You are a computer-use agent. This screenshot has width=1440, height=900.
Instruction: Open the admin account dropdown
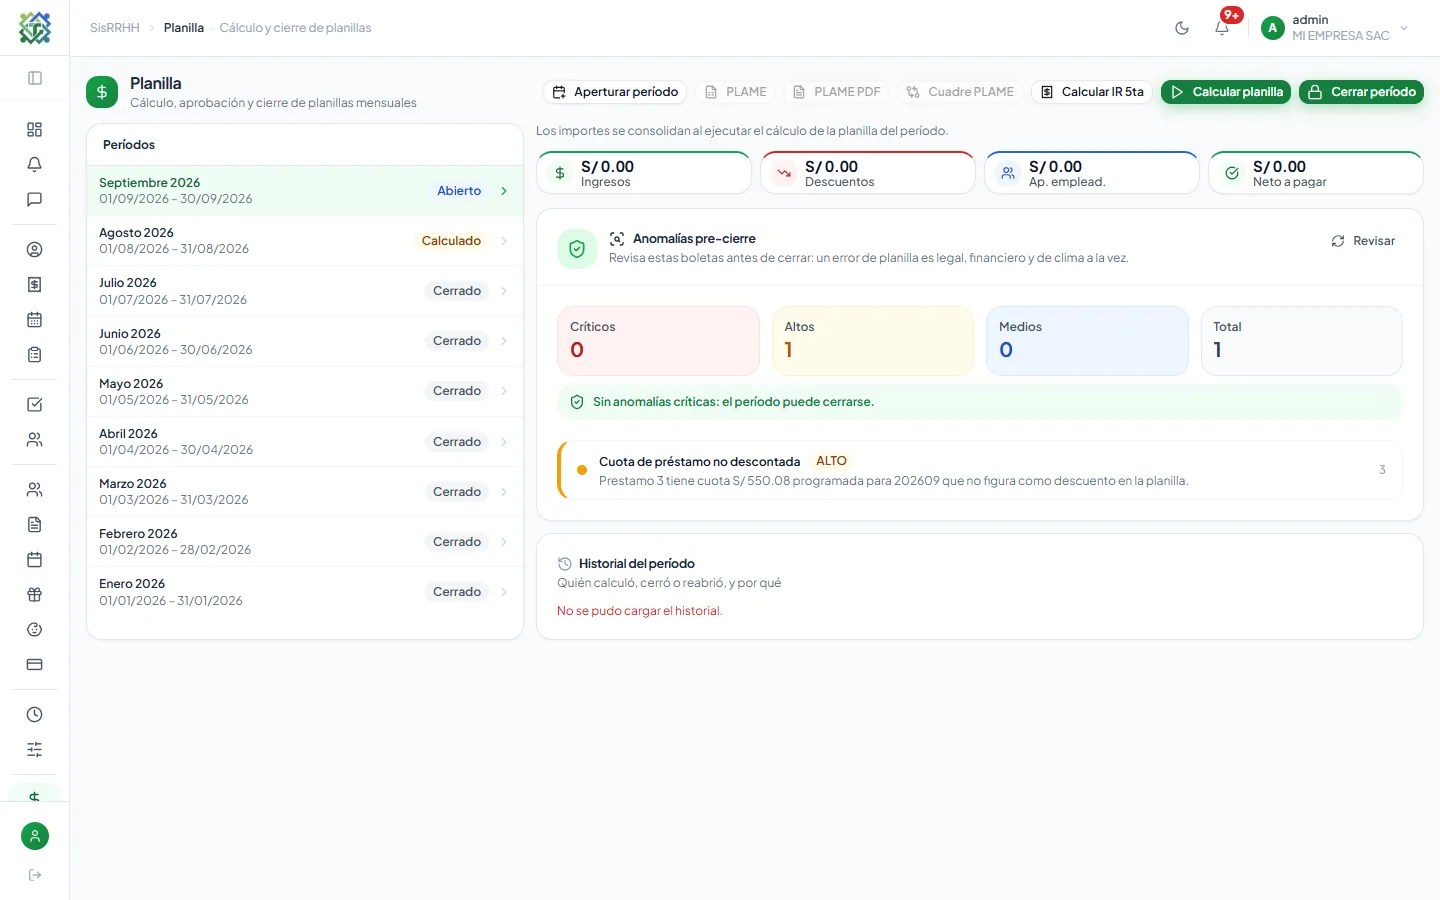pos(1336,28)
